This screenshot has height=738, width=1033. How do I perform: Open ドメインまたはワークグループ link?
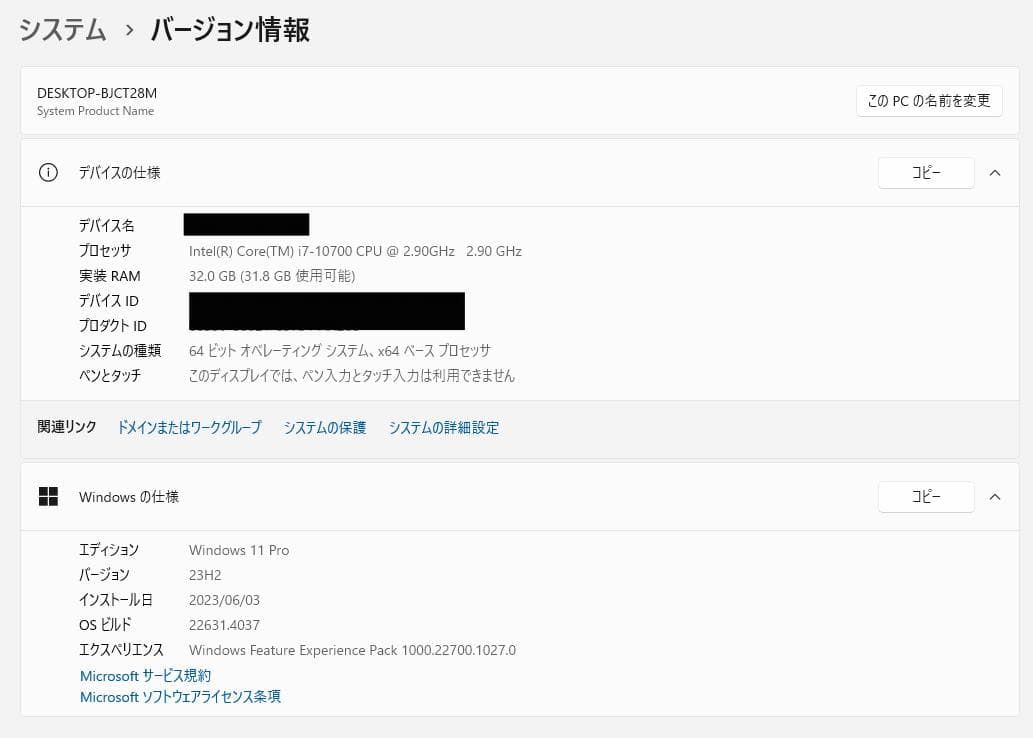pos(189,428)
